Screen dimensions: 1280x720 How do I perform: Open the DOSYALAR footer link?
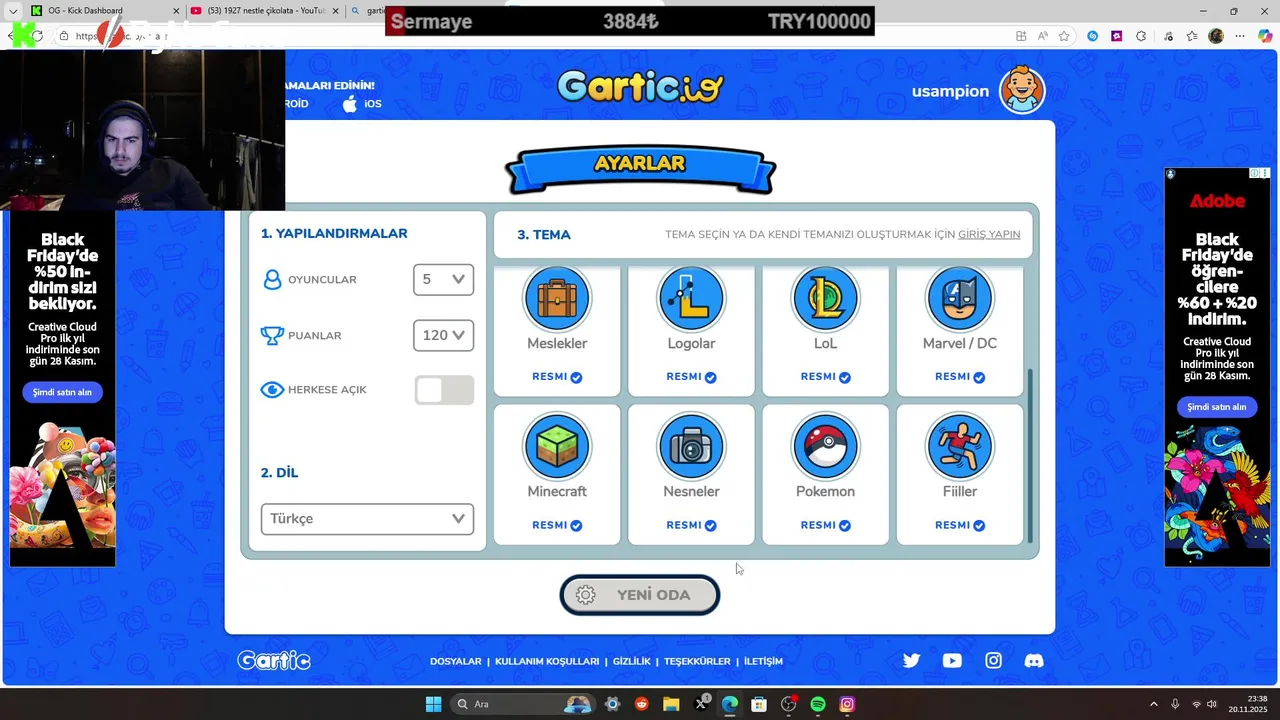(456, 661)
